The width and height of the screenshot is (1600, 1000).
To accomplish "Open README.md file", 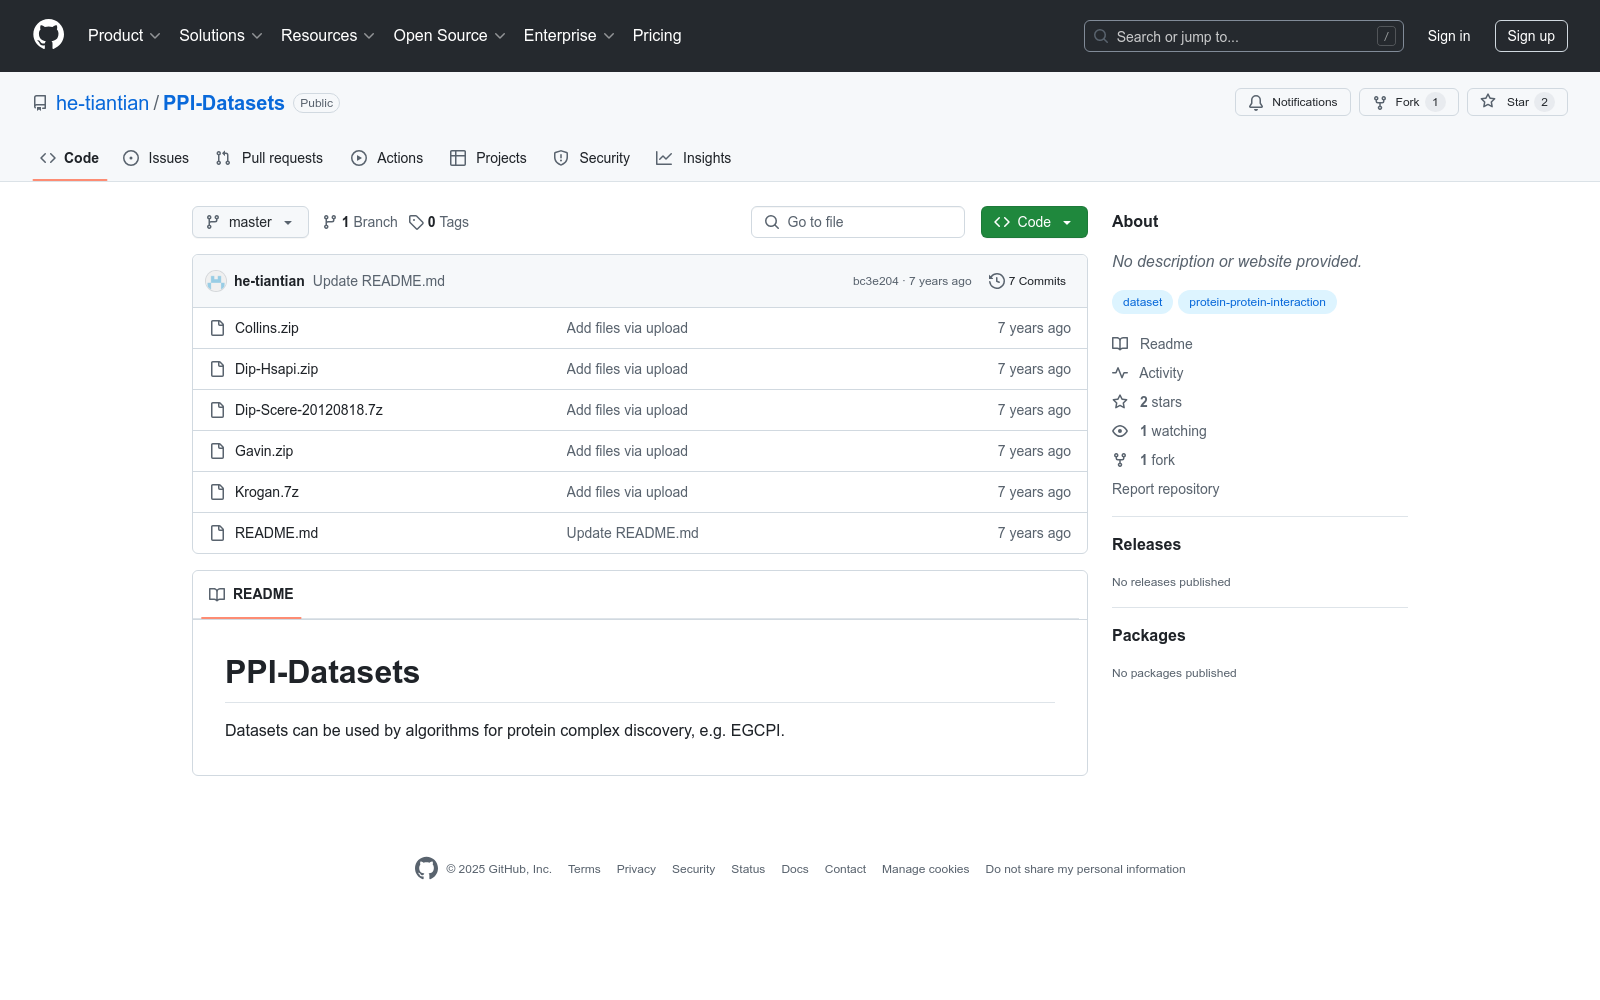I will (x=277, y=533).
